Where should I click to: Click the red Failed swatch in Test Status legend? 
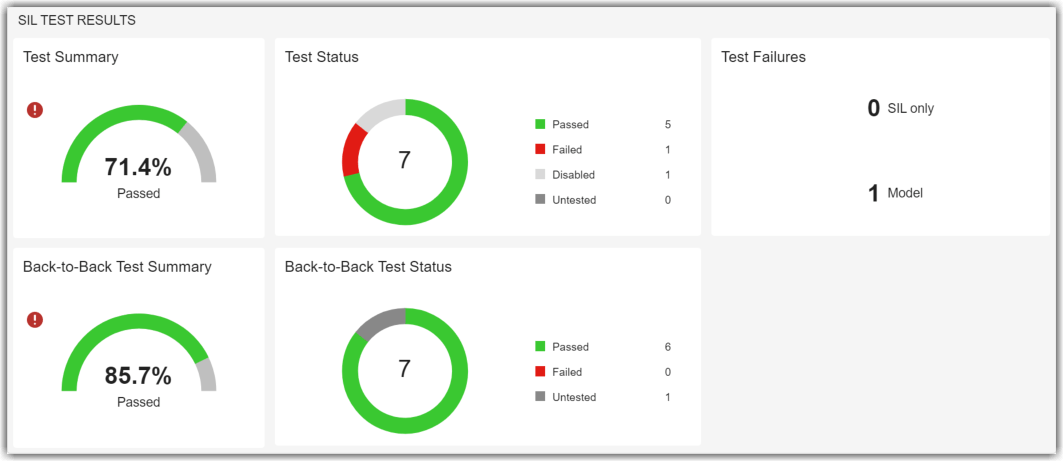pyautogui.click(x=540, y=150)
